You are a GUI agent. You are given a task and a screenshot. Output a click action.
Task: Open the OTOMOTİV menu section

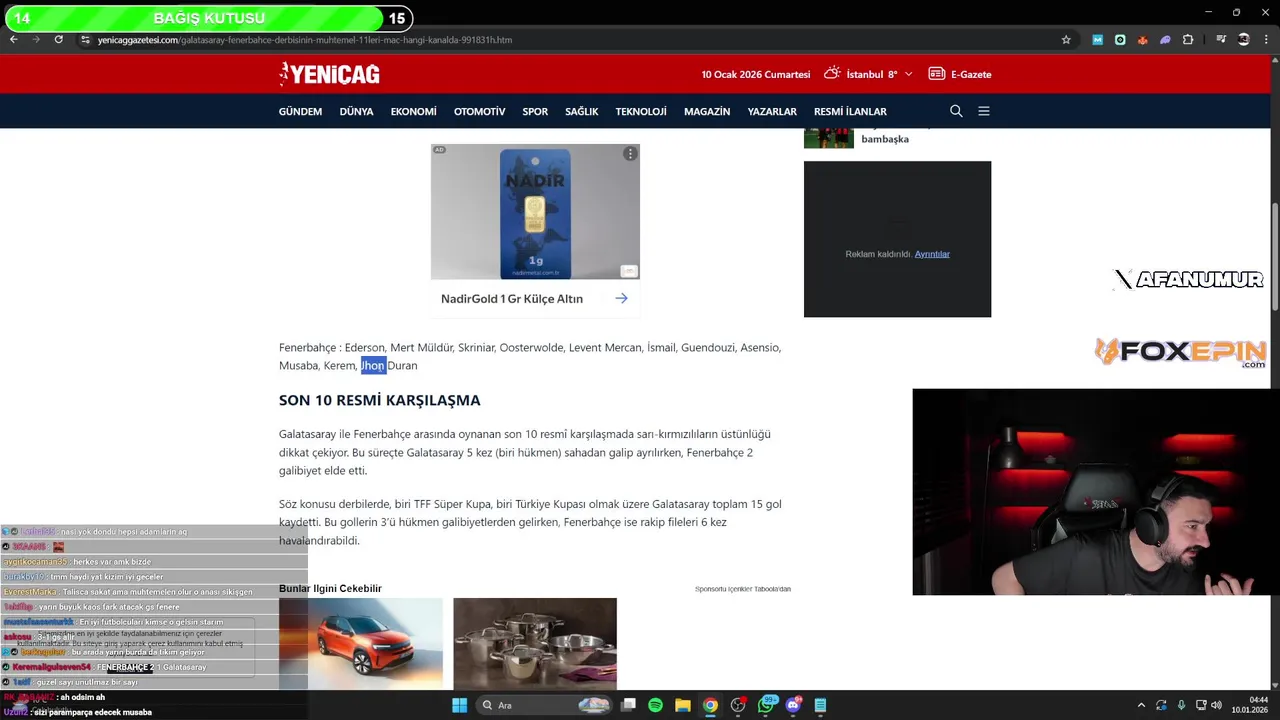[x=479, y=111]
